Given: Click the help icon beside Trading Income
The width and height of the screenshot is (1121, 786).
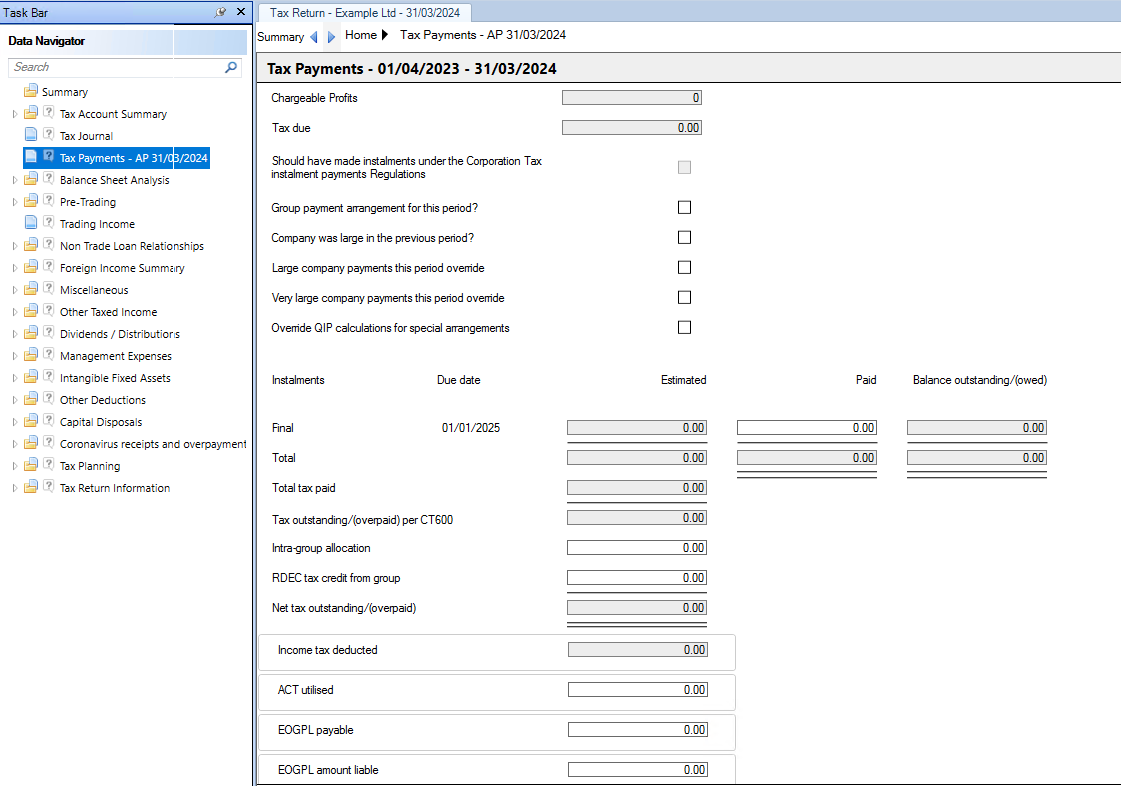Looking at the screenshot, I should point(49,222).
